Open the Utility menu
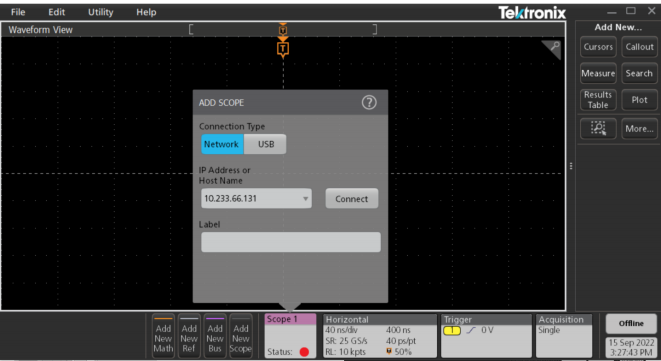This screenshot has height=361, width=661. (x=100, y=12)
